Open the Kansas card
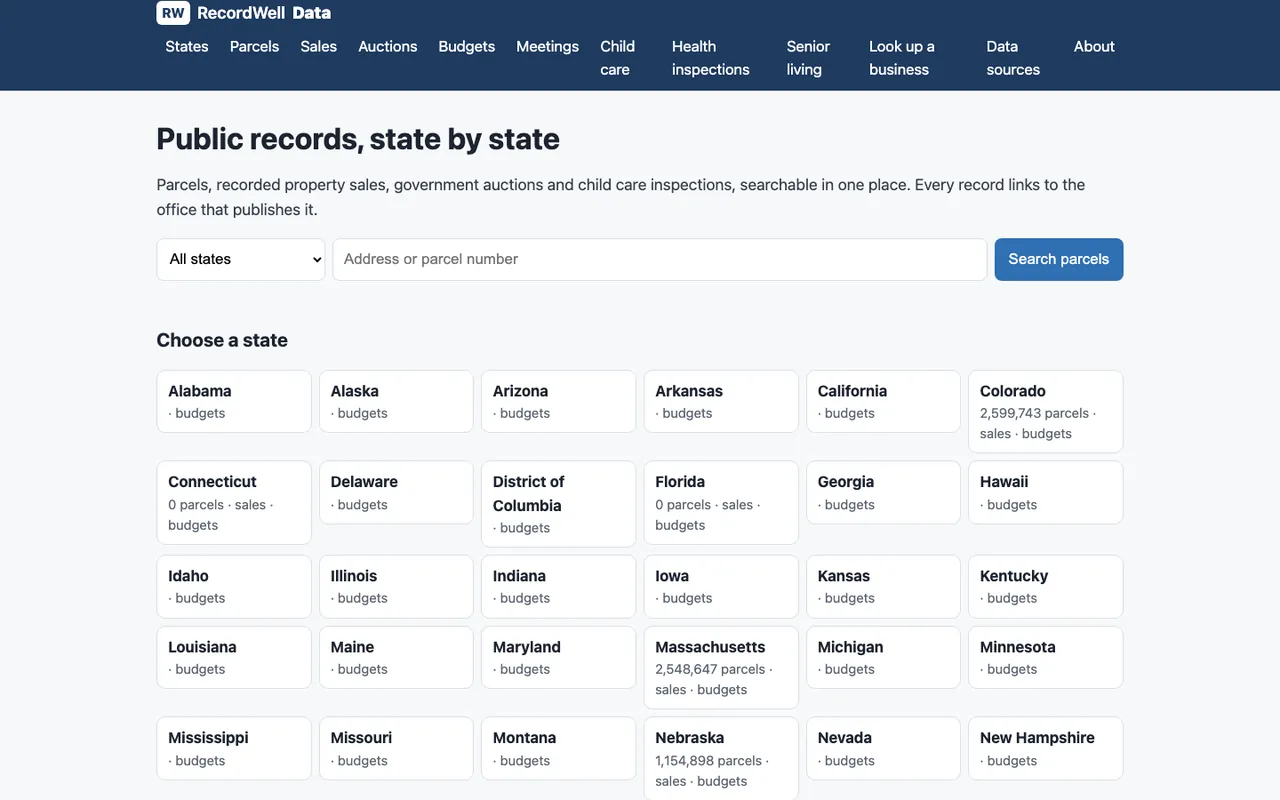The image size is (1280, 800). point(883,586)
